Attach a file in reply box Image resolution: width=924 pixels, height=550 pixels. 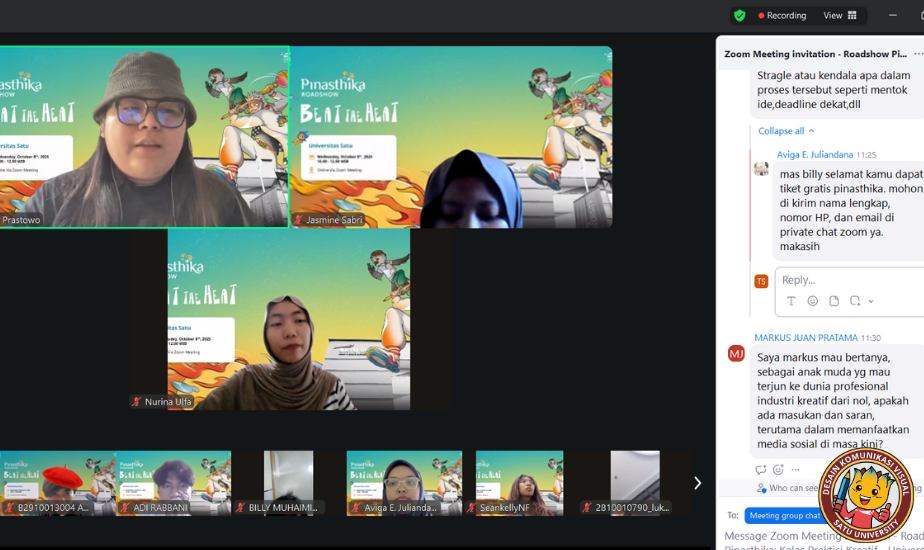834,301
